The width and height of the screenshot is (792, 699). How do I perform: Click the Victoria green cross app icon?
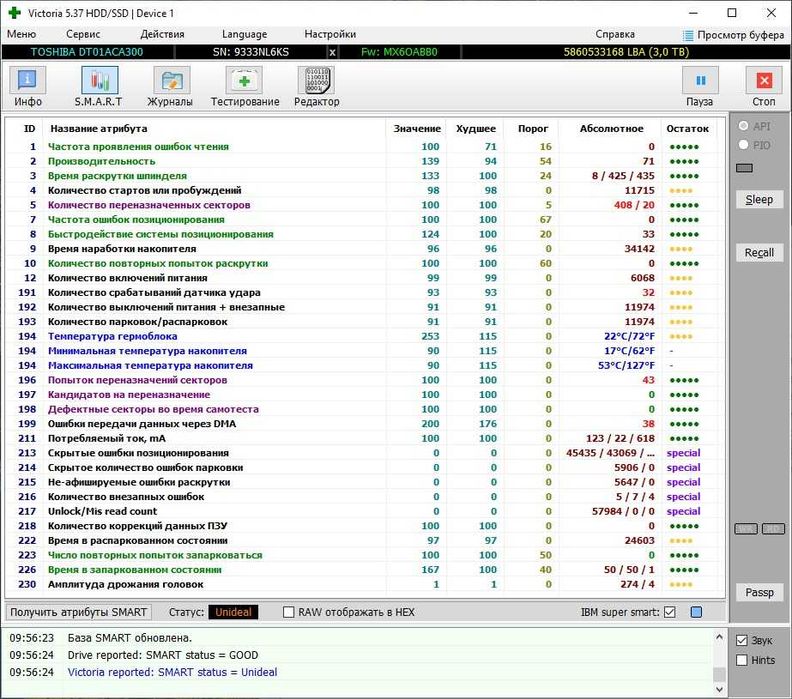[14, 13]
